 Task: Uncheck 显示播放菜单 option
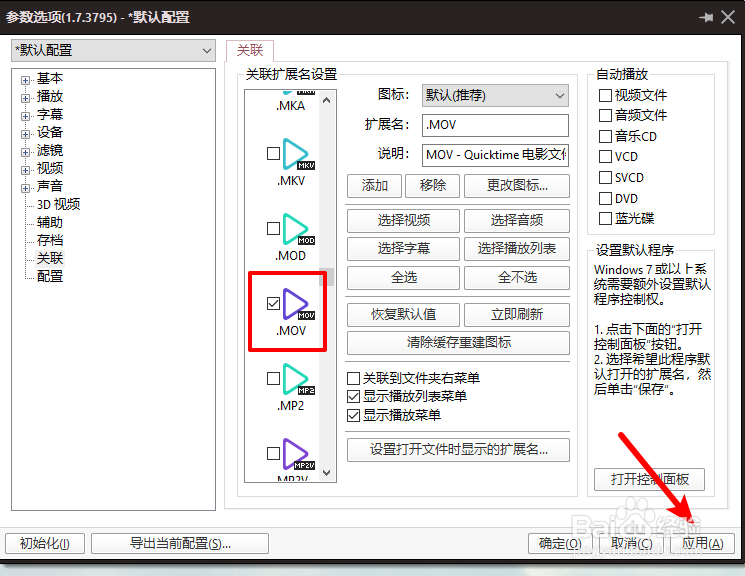pos(353,416)
